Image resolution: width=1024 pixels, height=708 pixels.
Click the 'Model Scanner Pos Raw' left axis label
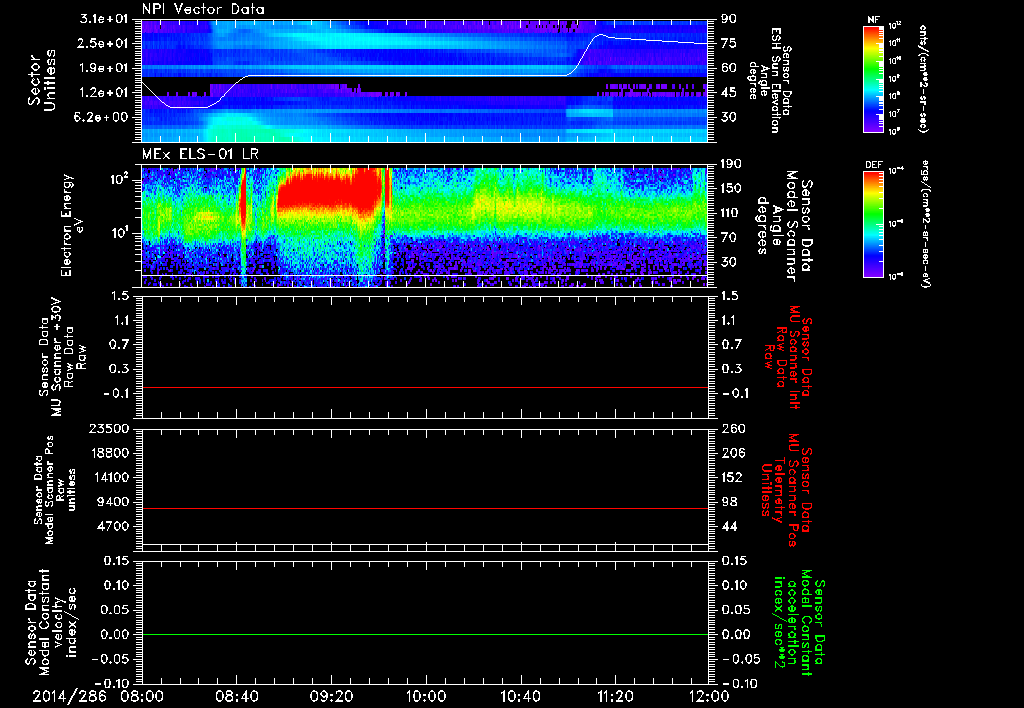pos(55,490)
